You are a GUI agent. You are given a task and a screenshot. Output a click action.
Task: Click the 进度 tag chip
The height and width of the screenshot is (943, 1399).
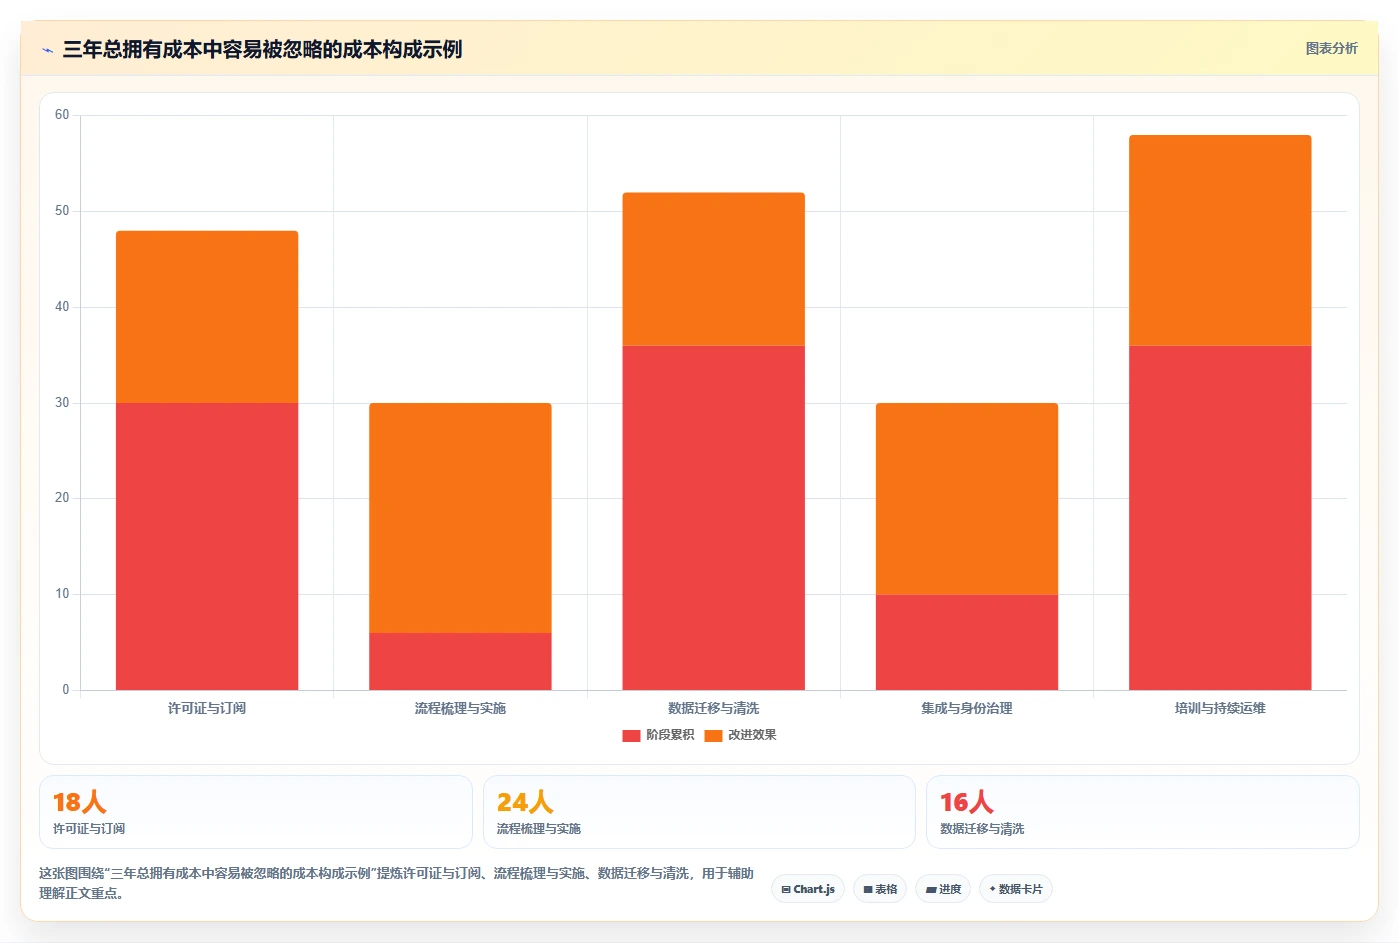(x=943, y=889)
